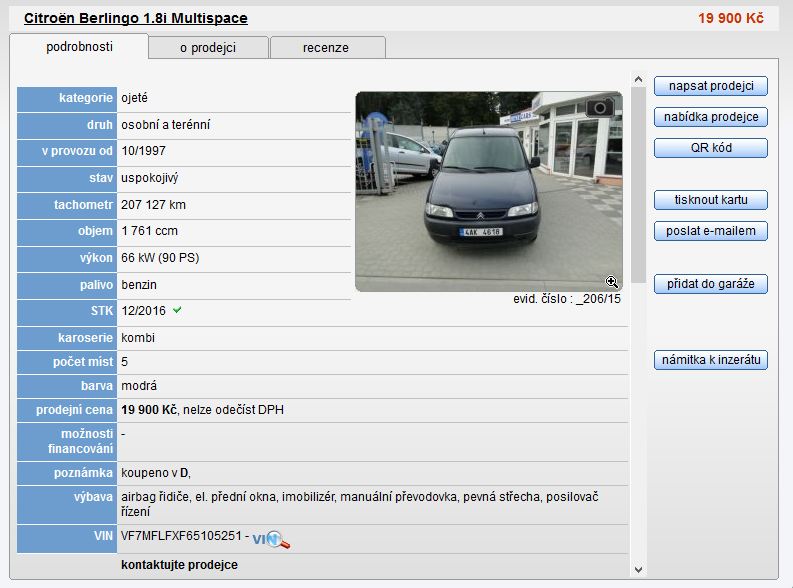
Task: Click the STK value 12/2016
Action: point(143,310)
